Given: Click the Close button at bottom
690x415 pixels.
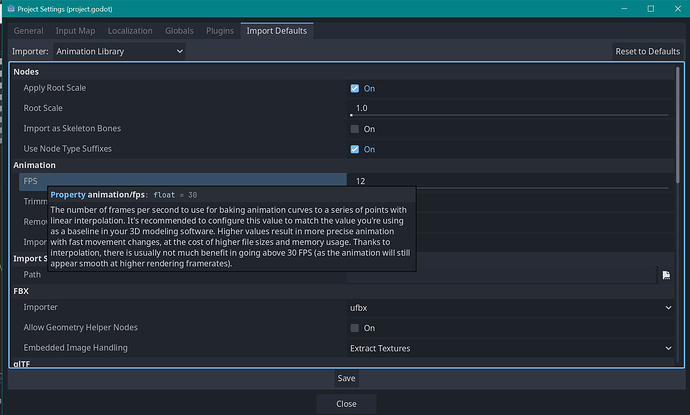Looking at the screenshot, I should 345,404.
